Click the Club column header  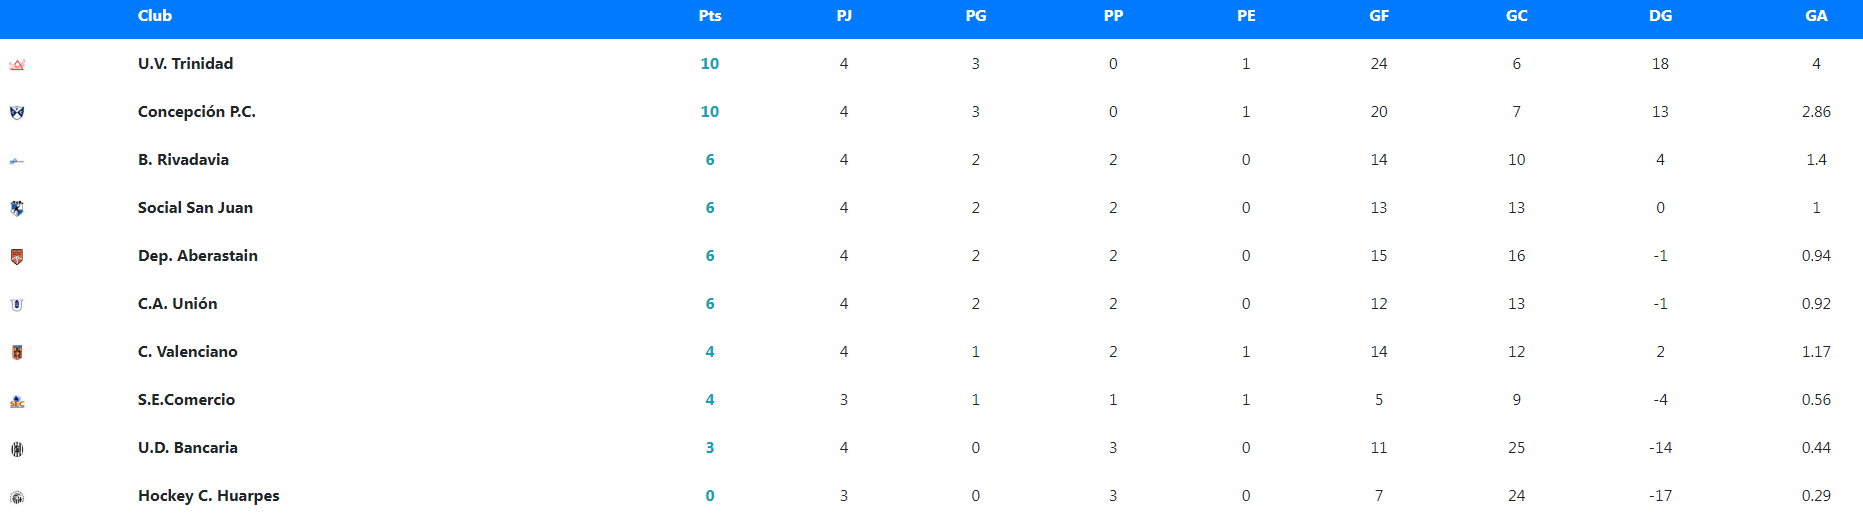click(155, 16)
